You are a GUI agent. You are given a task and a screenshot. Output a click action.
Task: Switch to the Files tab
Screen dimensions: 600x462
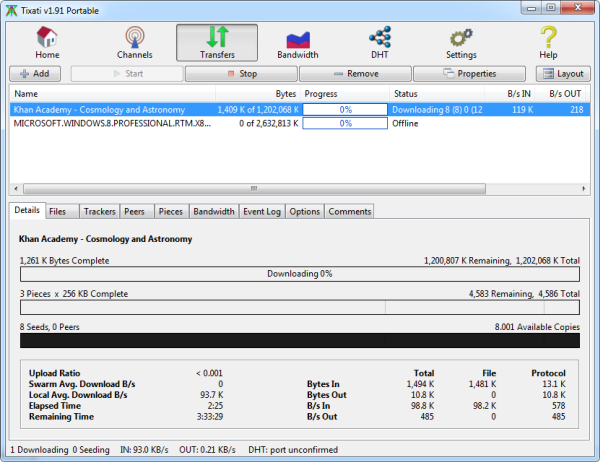(58, 212)
